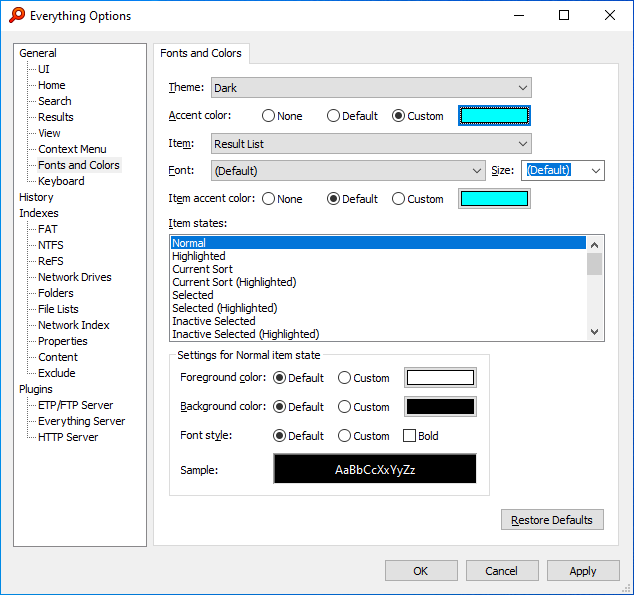Open the Exclude index page
634x595 pixels.
point(57,373)
